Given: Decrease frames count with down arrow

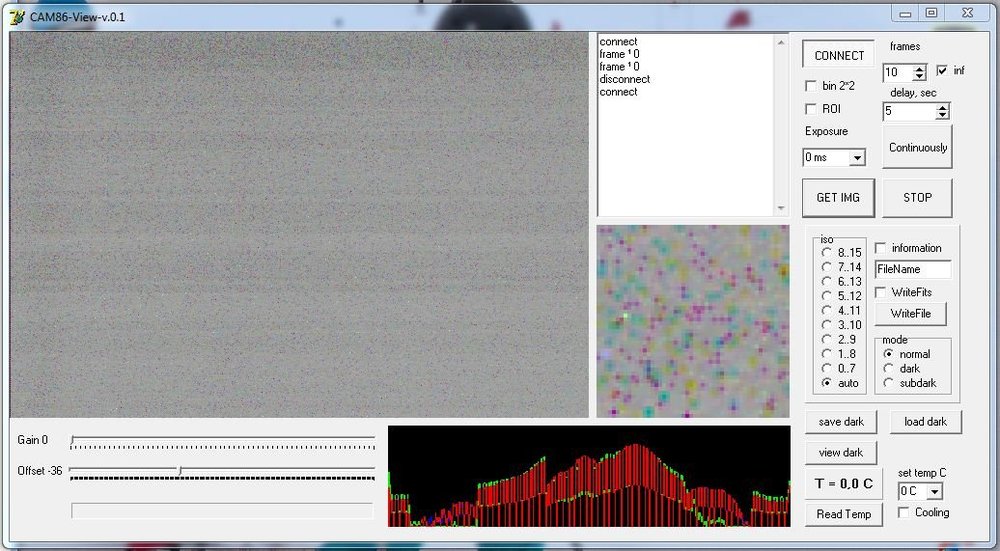Looking at the screenshot, I should (919, 77).
